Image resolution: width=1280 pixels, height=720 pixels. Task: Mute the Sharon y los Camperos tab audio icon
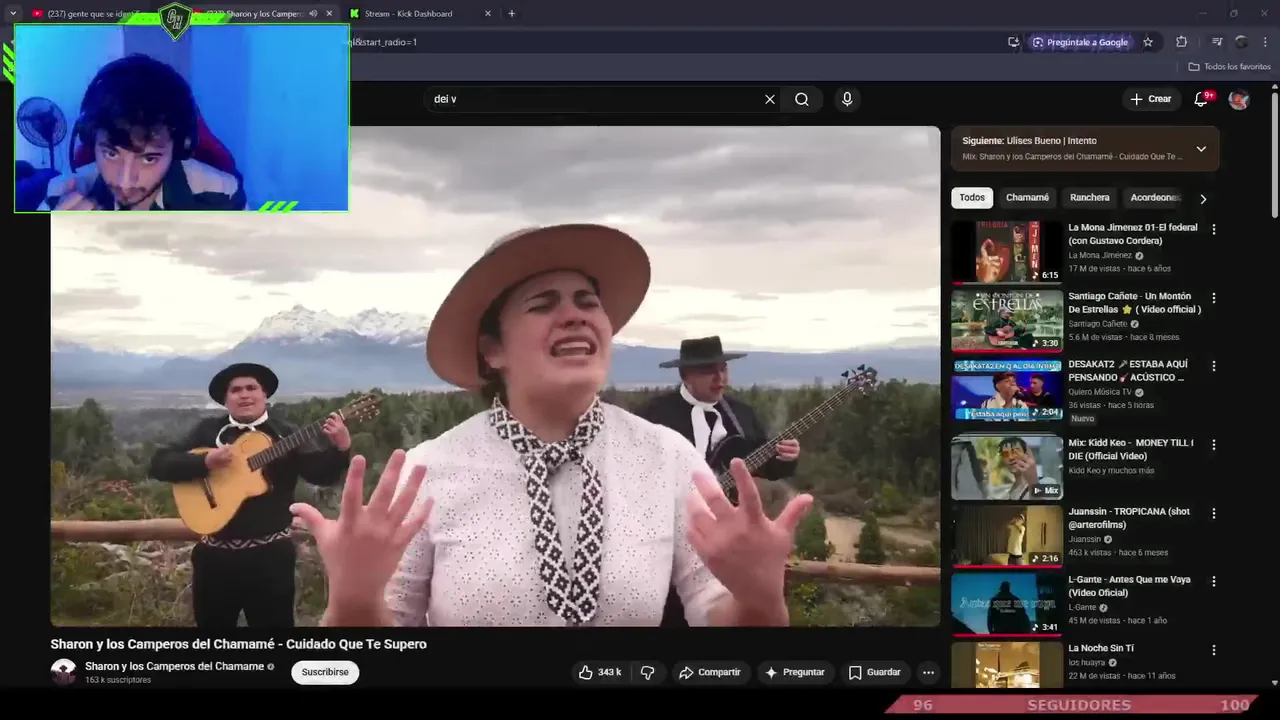[313, 14]
